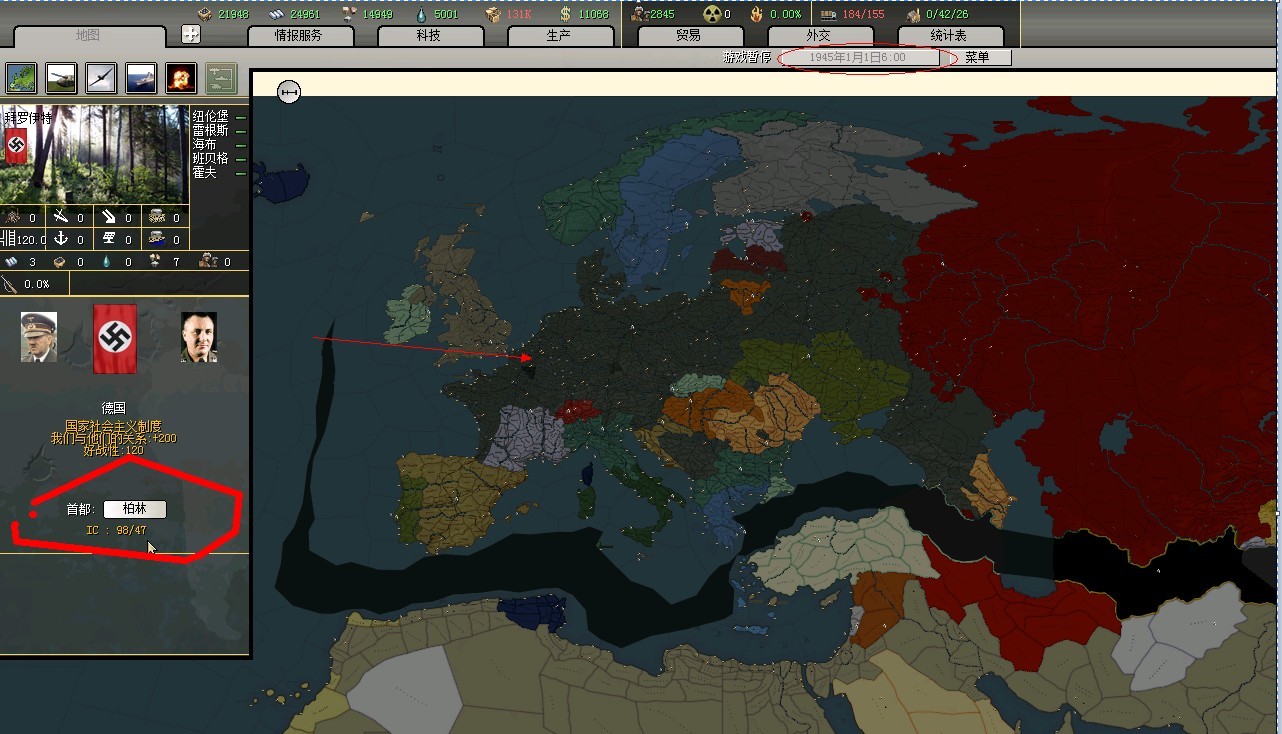Viewport: 1282px width, 734px height.
Task: Click the anchor naval base icon
Action: 60,240
